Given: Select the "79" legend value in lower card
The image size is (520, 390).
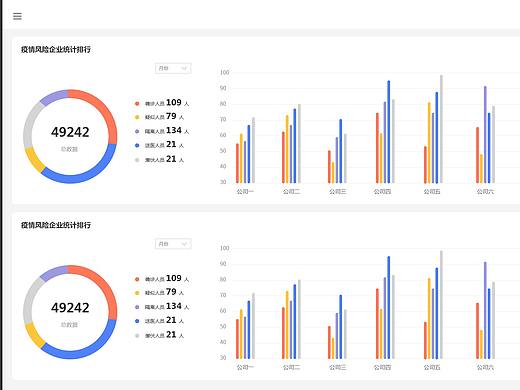Looking at the screenshot, I should pos(171,292).
